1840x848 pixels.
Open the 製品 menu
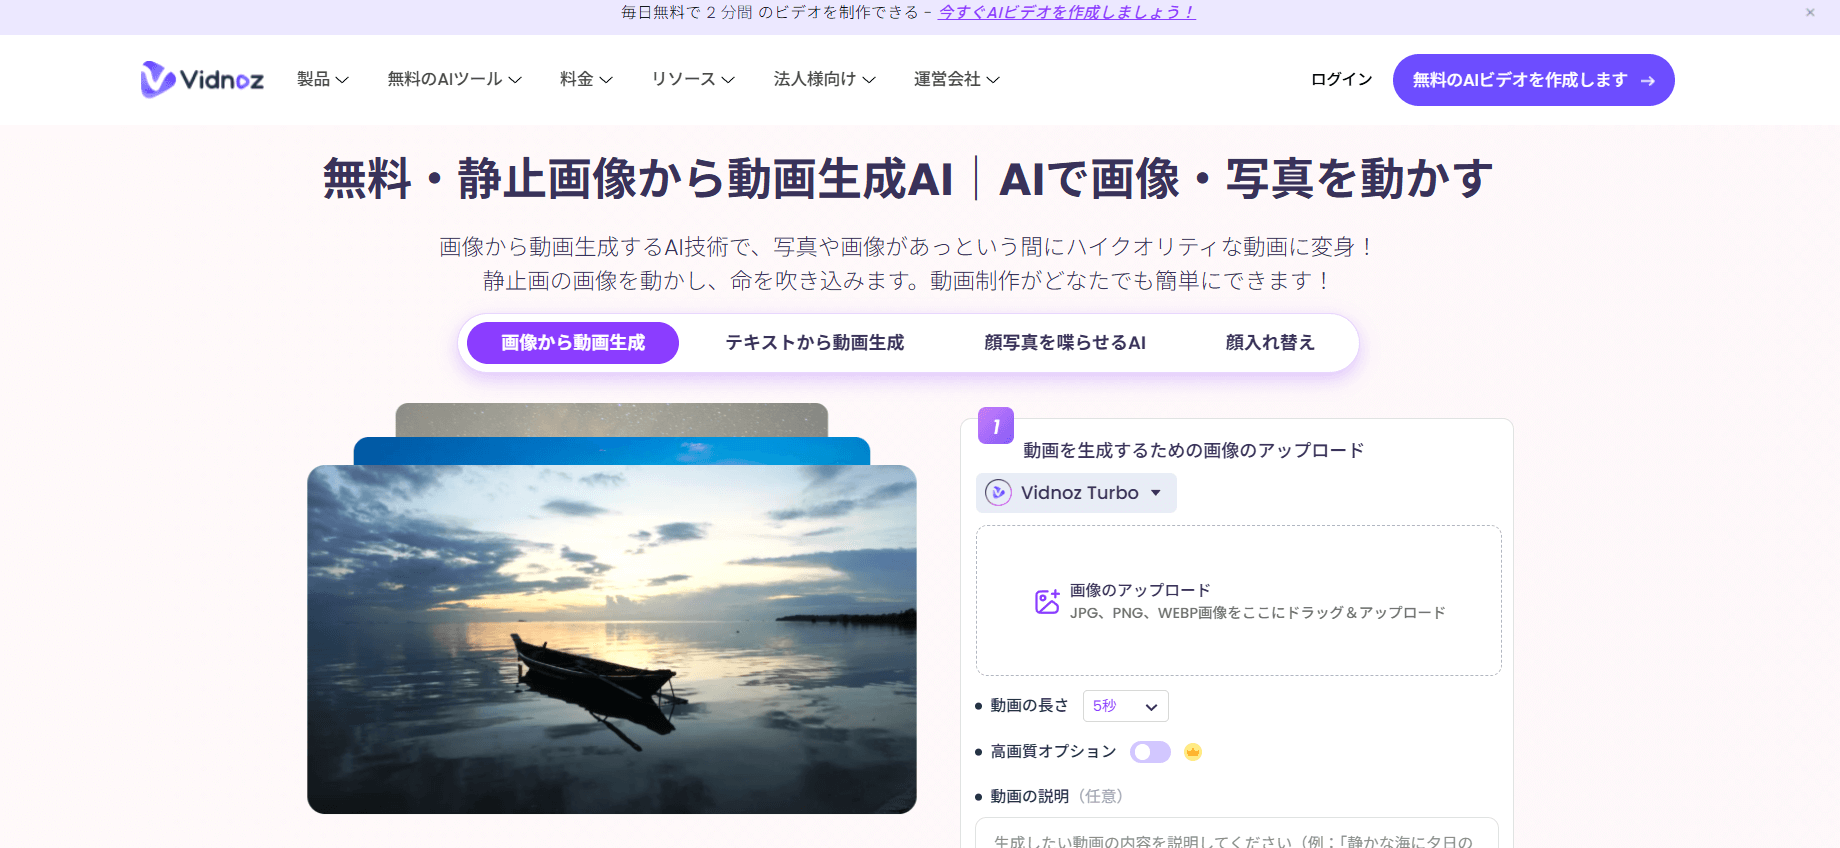click(x=322, y=79)
